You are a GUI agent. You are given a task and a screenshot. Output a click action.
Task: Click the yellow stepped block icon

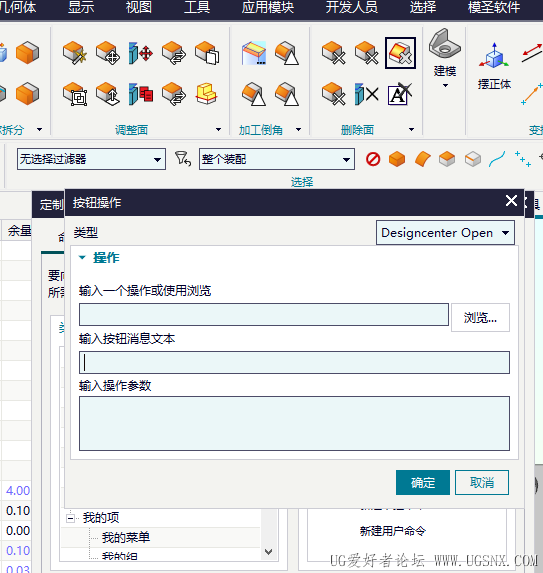click(x=206, y=94)
